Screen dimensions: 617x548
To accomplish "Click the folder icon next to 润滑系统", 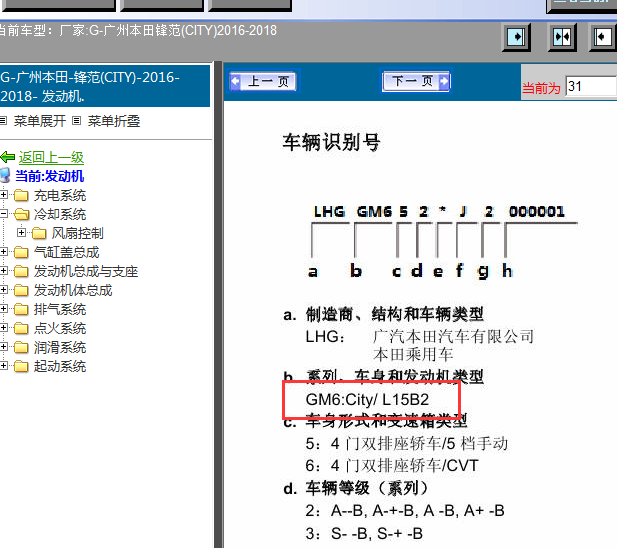I will (x=21, y=347).
